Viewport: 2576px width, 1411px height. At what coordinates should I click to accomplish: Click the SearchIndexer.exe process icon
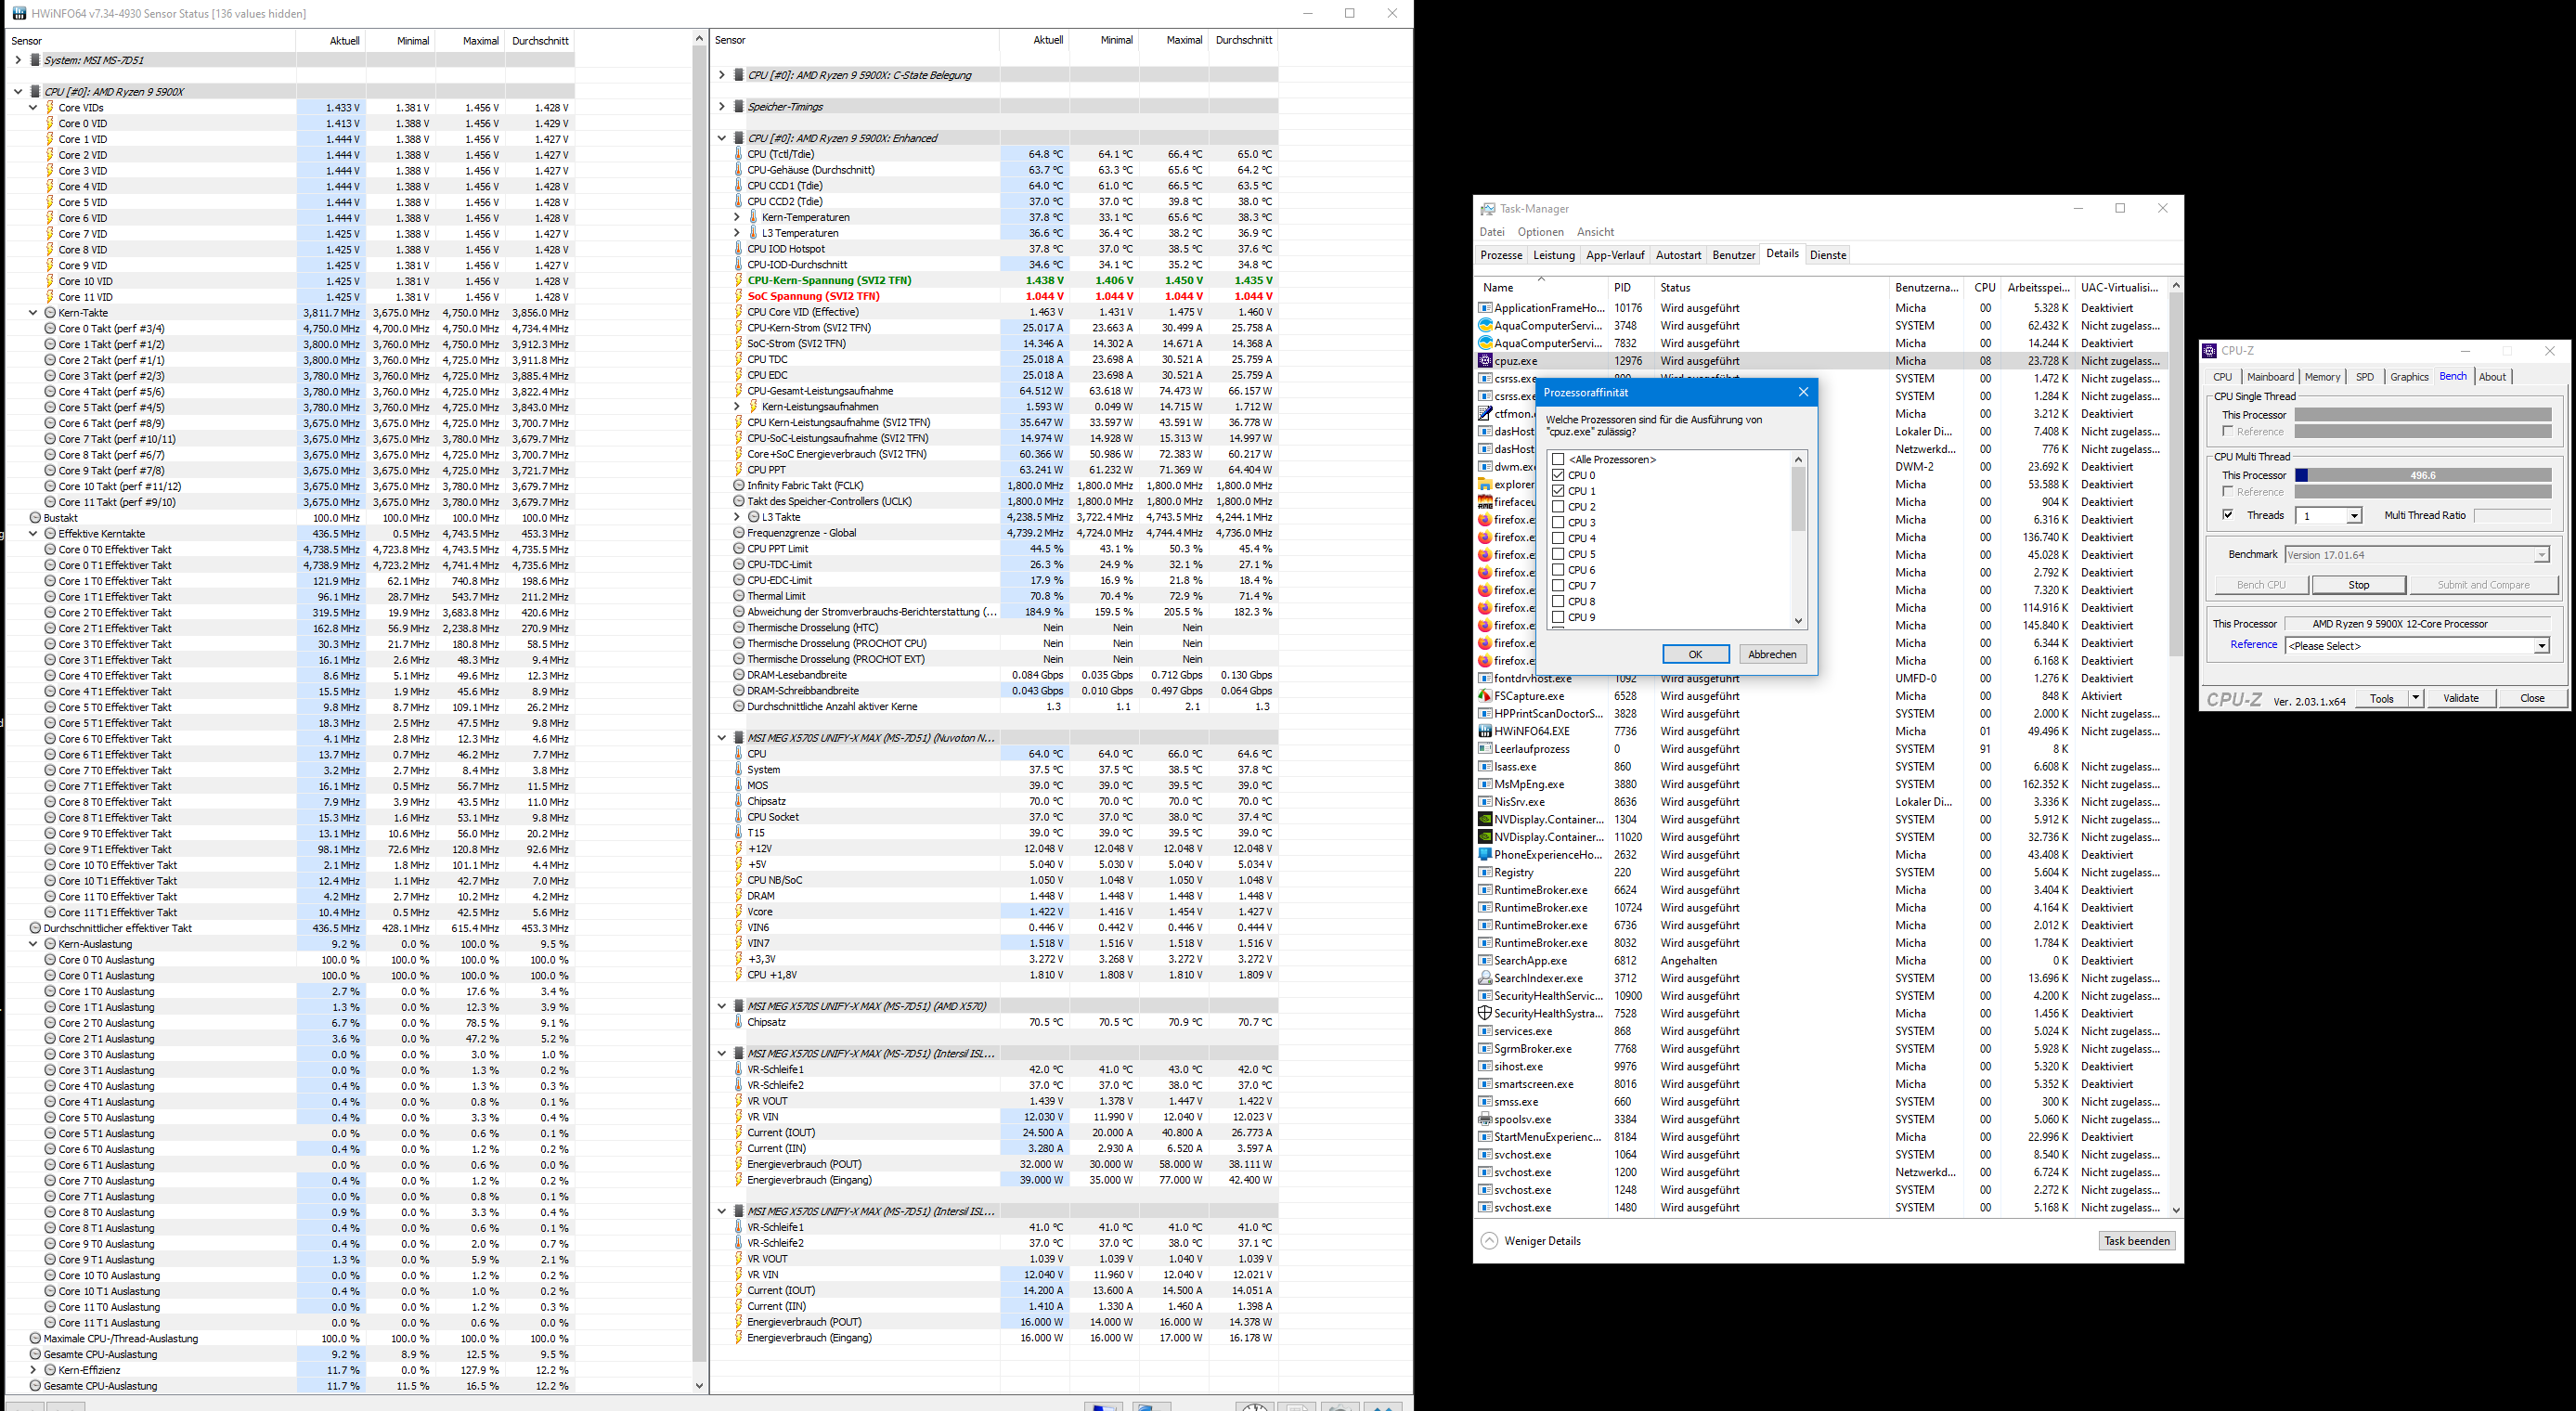[x=1485, y=978]
